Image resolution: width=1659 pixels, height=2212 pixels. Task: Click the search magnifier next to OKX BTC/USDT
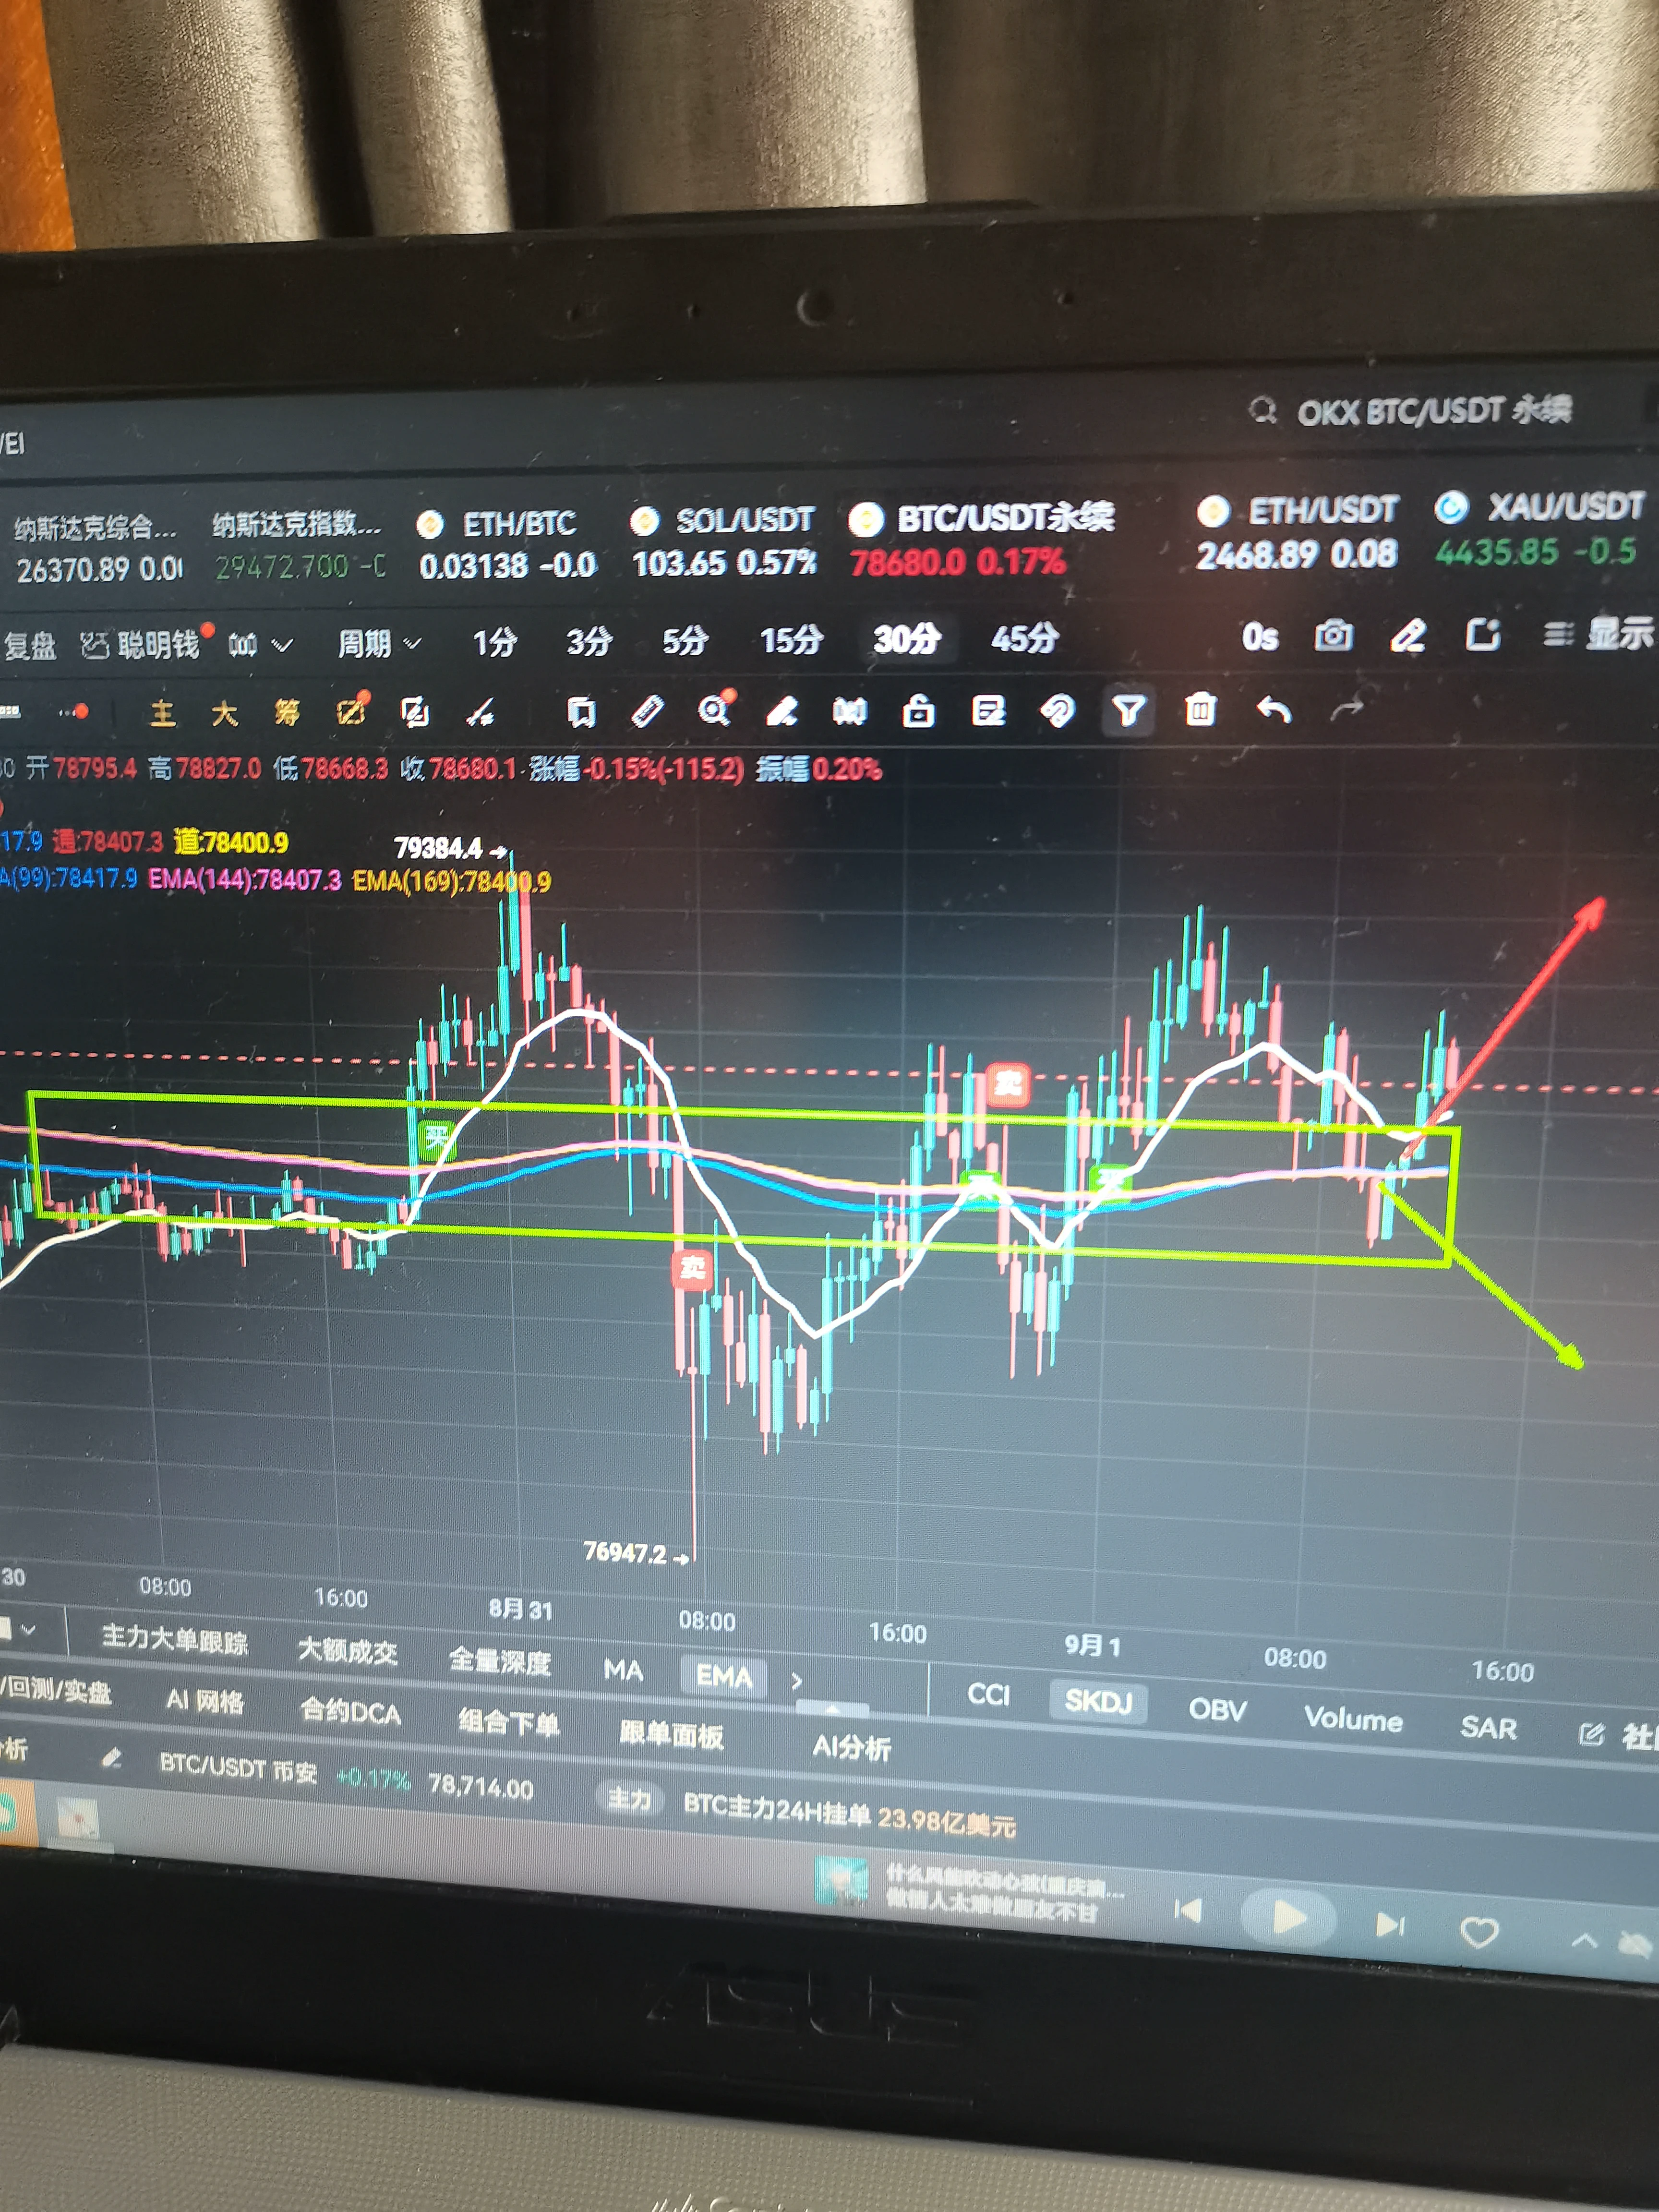1263,411
